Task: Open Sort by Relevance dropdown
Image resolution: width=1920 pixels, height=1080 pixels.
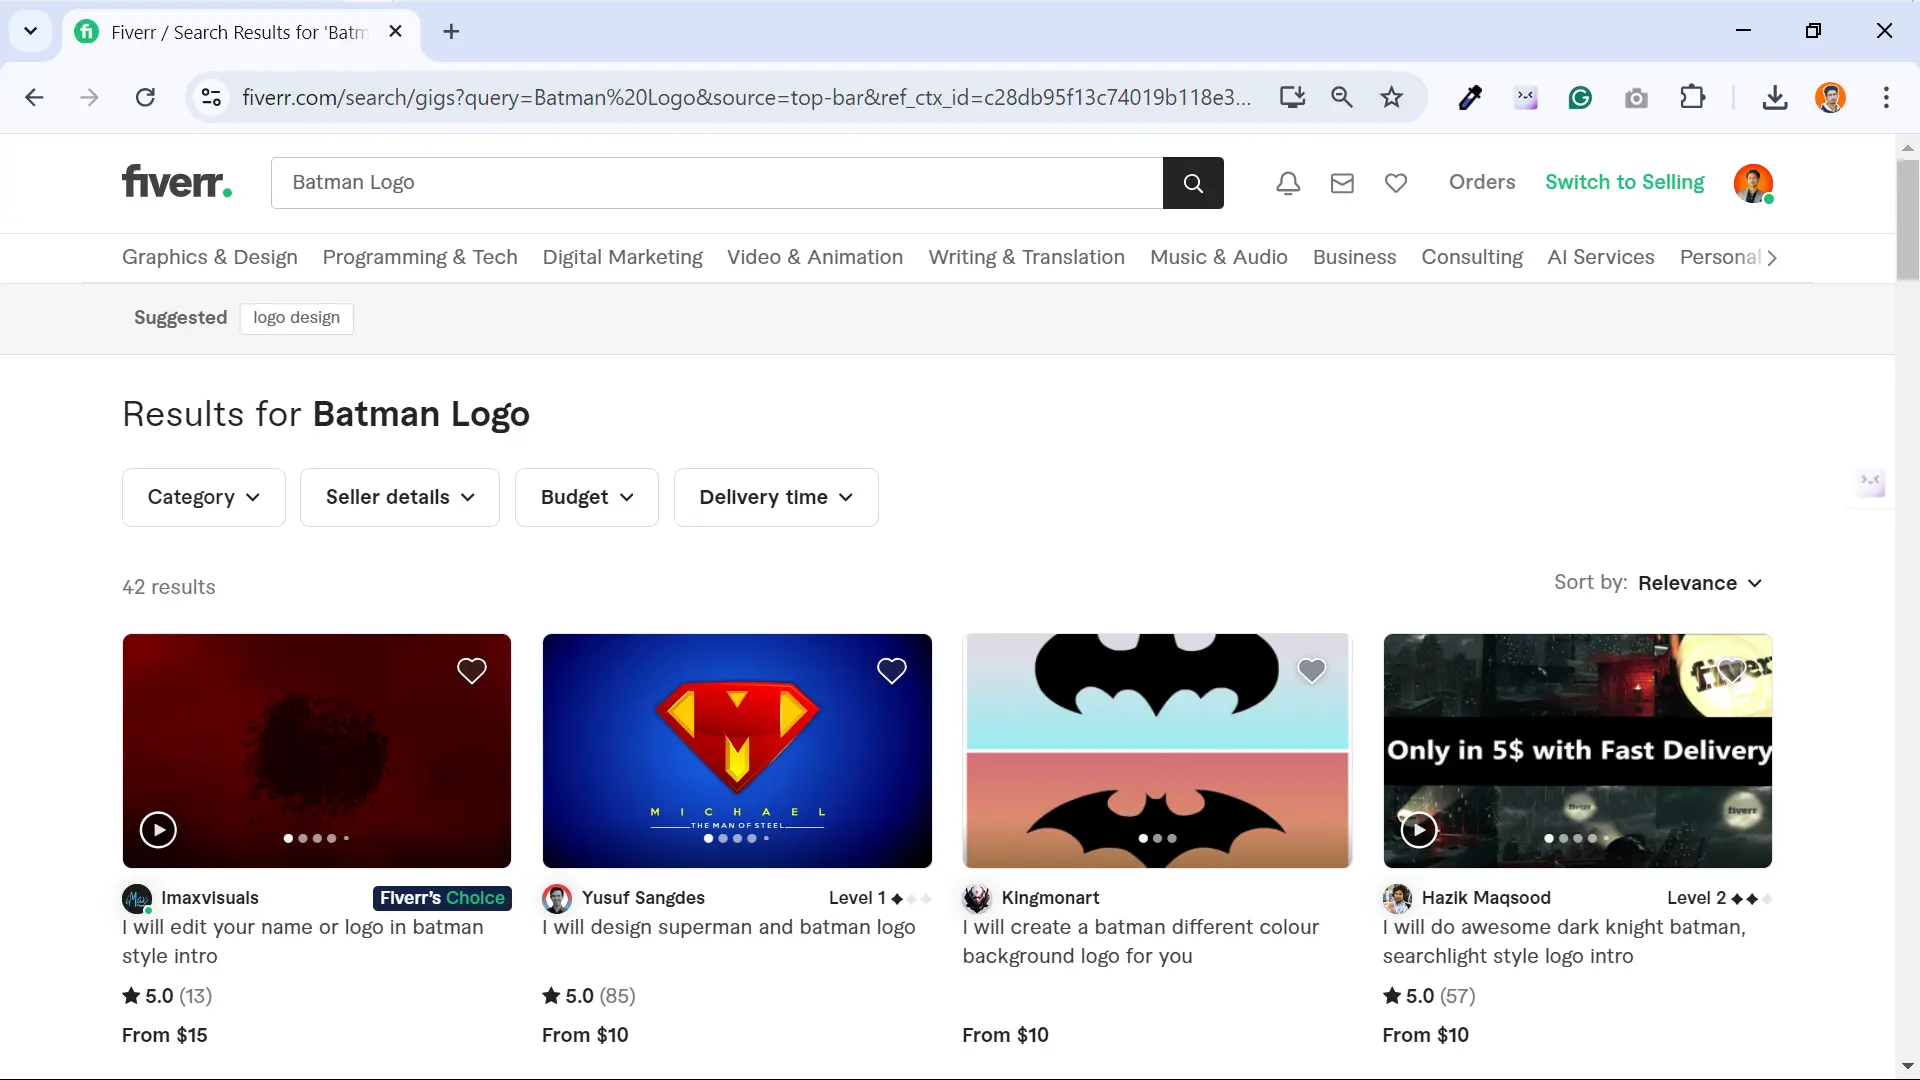Action: pos(1700,583)
